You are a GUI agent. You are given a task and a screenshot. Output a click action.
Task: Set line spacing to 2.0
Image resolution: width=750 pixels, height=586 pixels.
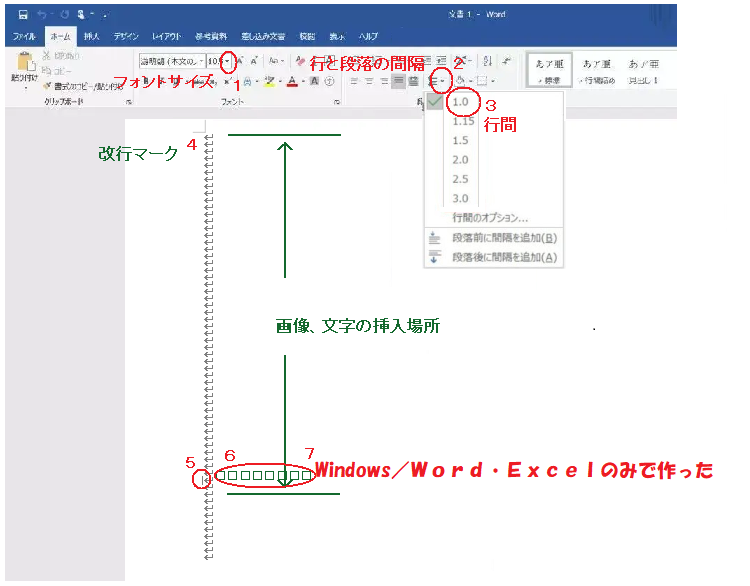[460, 160]
